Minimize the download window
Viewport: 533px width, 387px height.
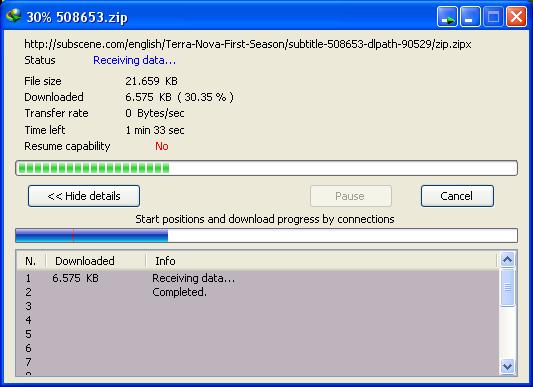[x=470, y=16]
